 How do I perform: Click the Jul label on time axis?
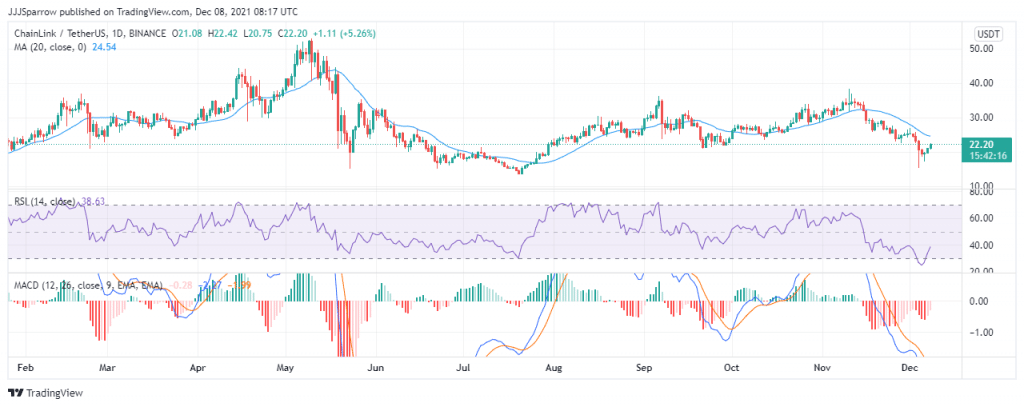coord(464,368)
